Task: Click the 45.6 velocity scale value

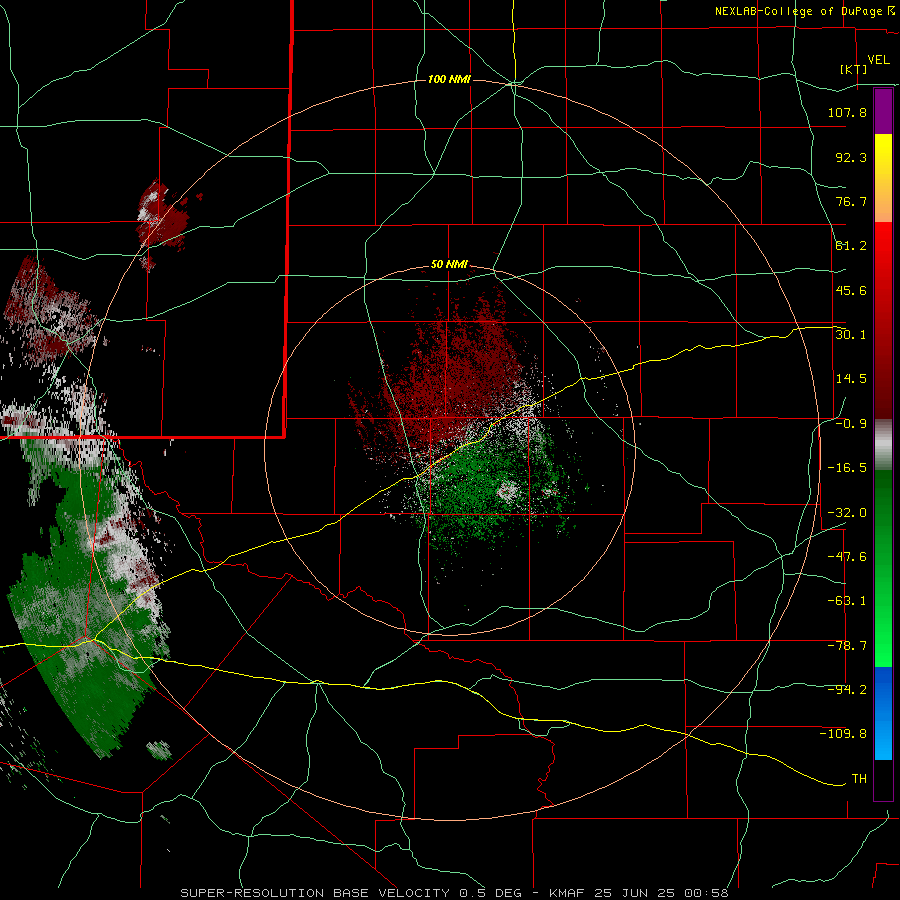Action: pos(851,290)
